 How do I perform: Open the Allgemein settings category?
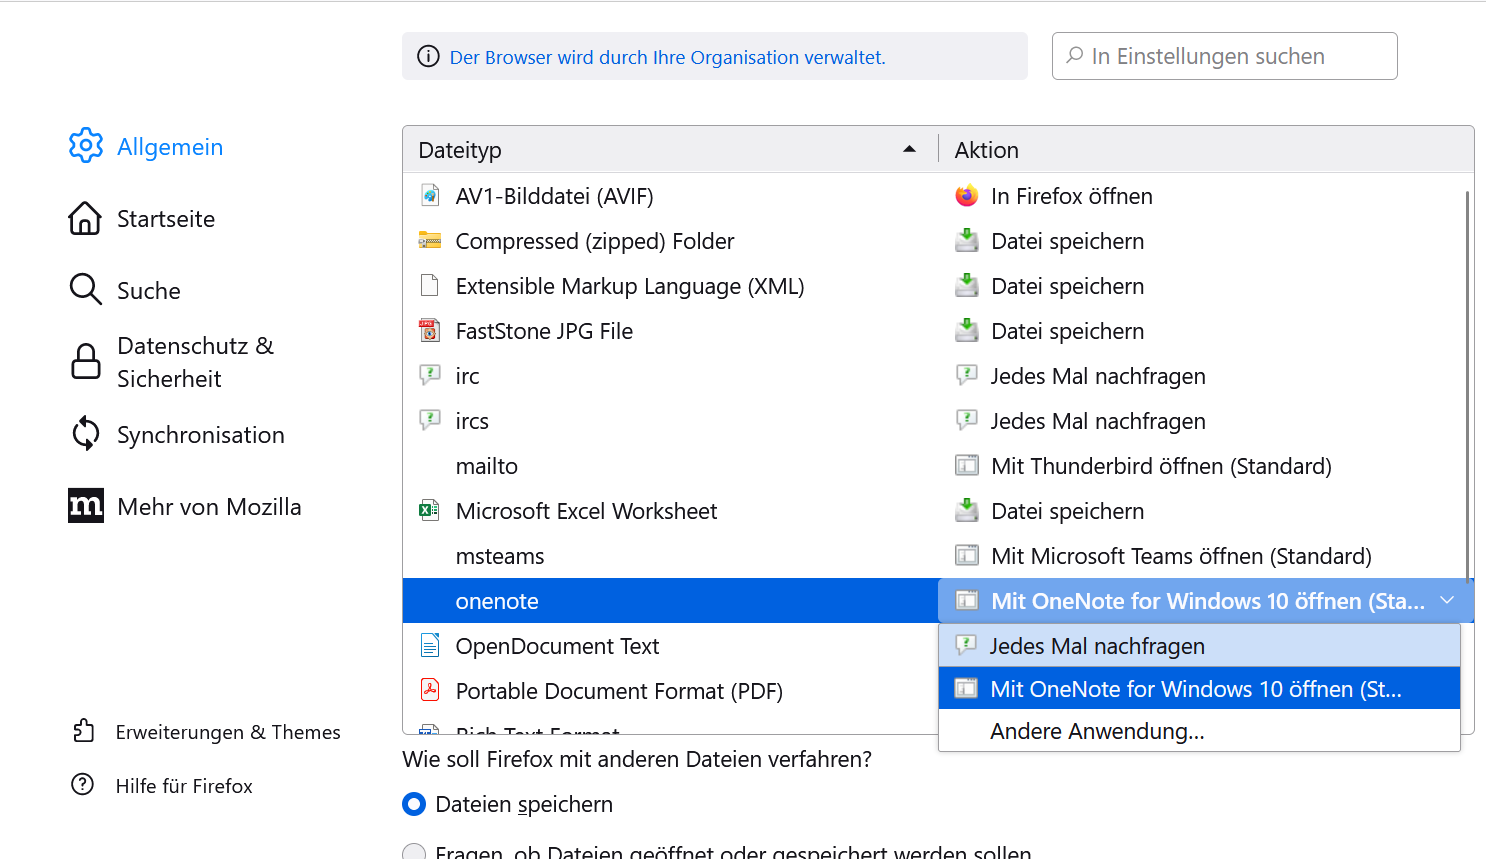click(x=170, y=146)
